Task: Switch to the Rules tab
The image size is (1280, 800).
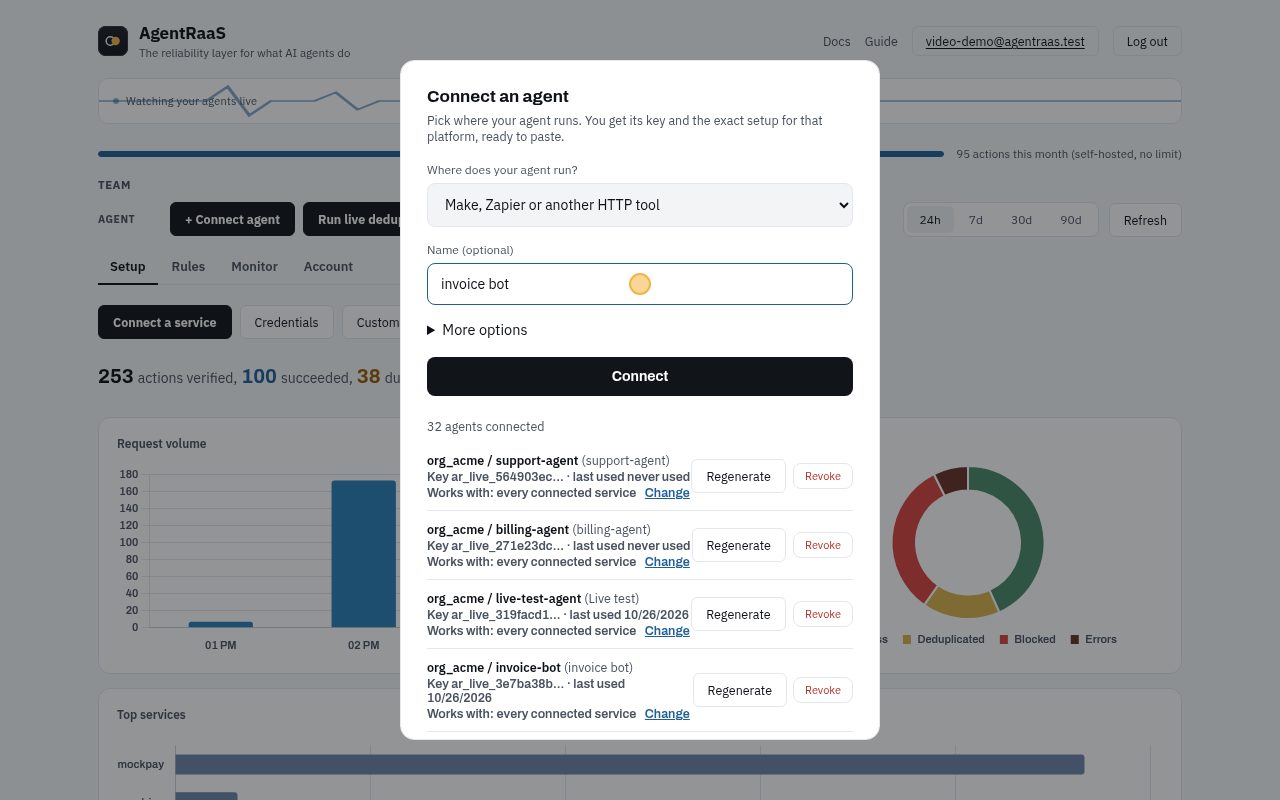Action: pos(188,267)
